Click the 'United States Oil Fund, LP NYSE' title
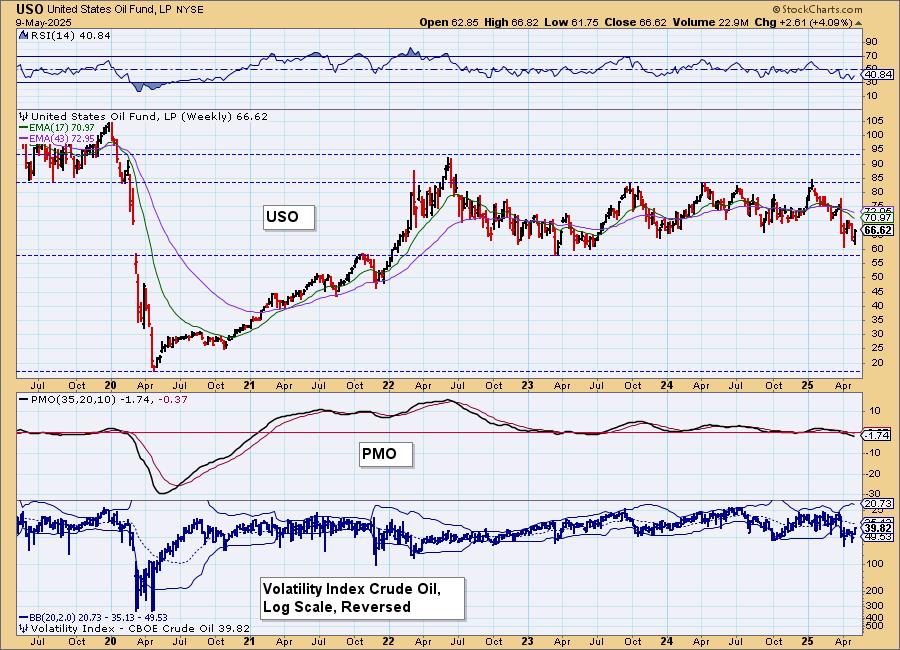 click(125, 10)
